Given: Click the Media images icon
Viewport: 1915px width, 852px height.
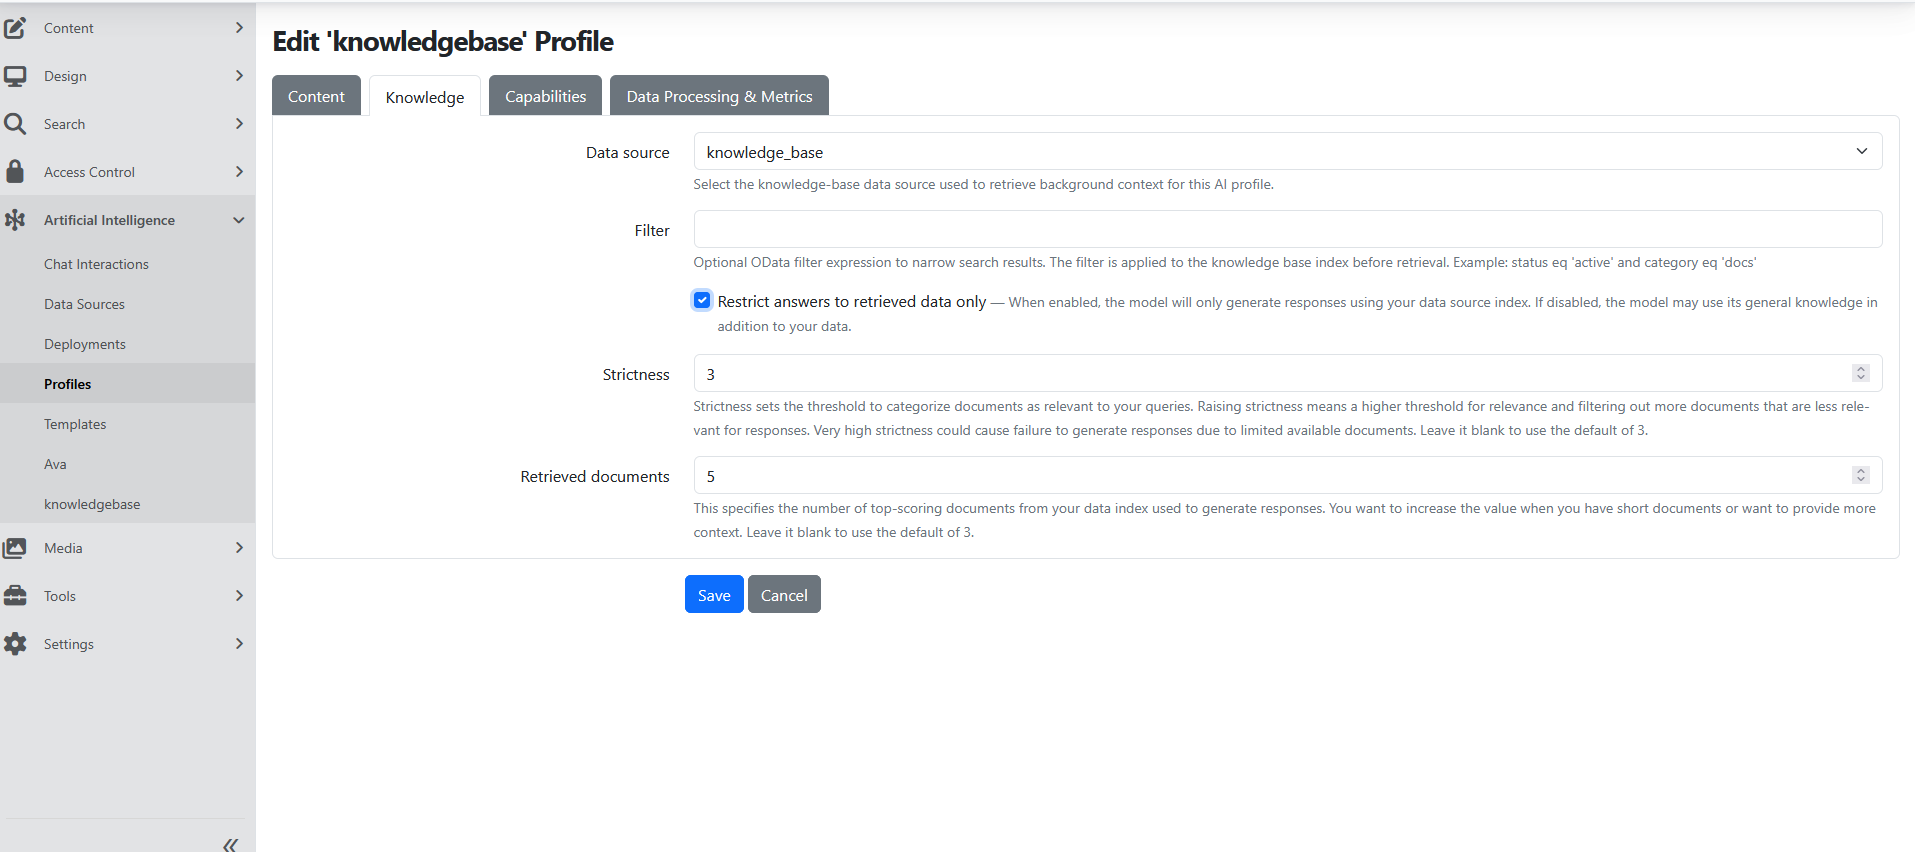Looking at the screenshot, I should [x=15, y=548].
